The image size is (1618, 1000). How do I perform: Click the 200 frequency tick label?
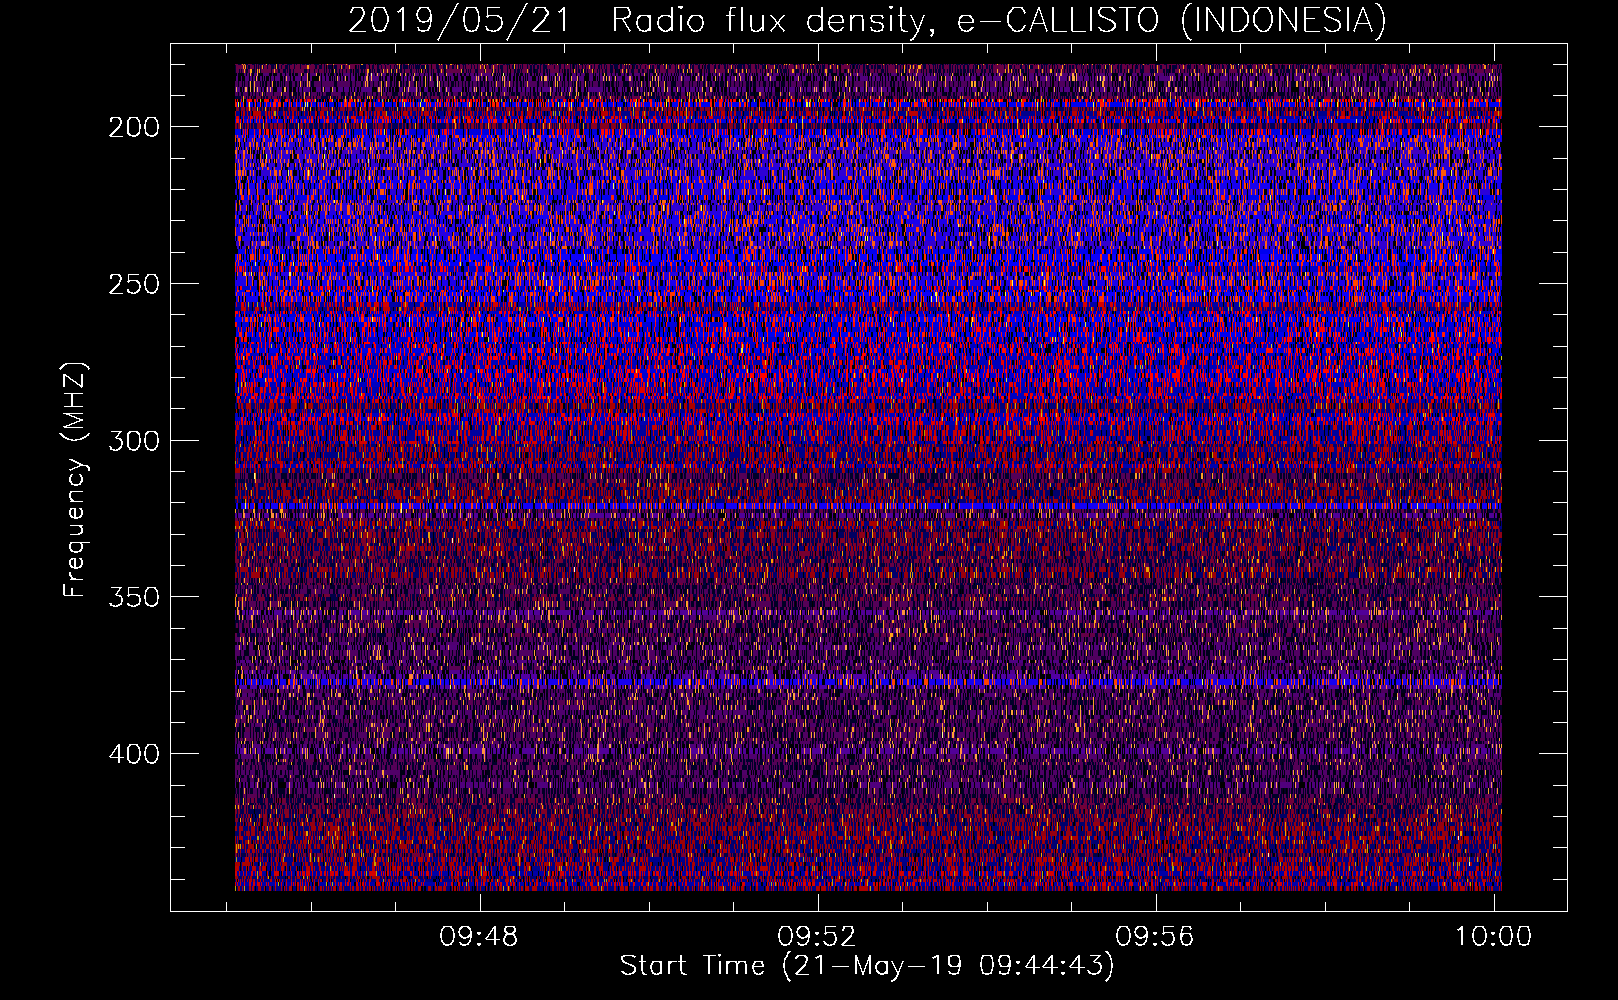133,127
